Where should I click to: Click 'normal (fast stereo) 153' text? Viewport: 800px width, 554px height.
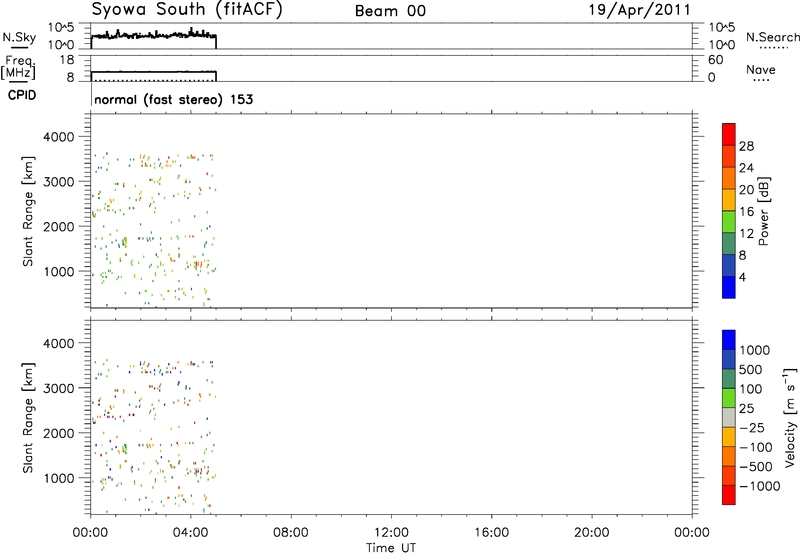(x=173, y=99)
